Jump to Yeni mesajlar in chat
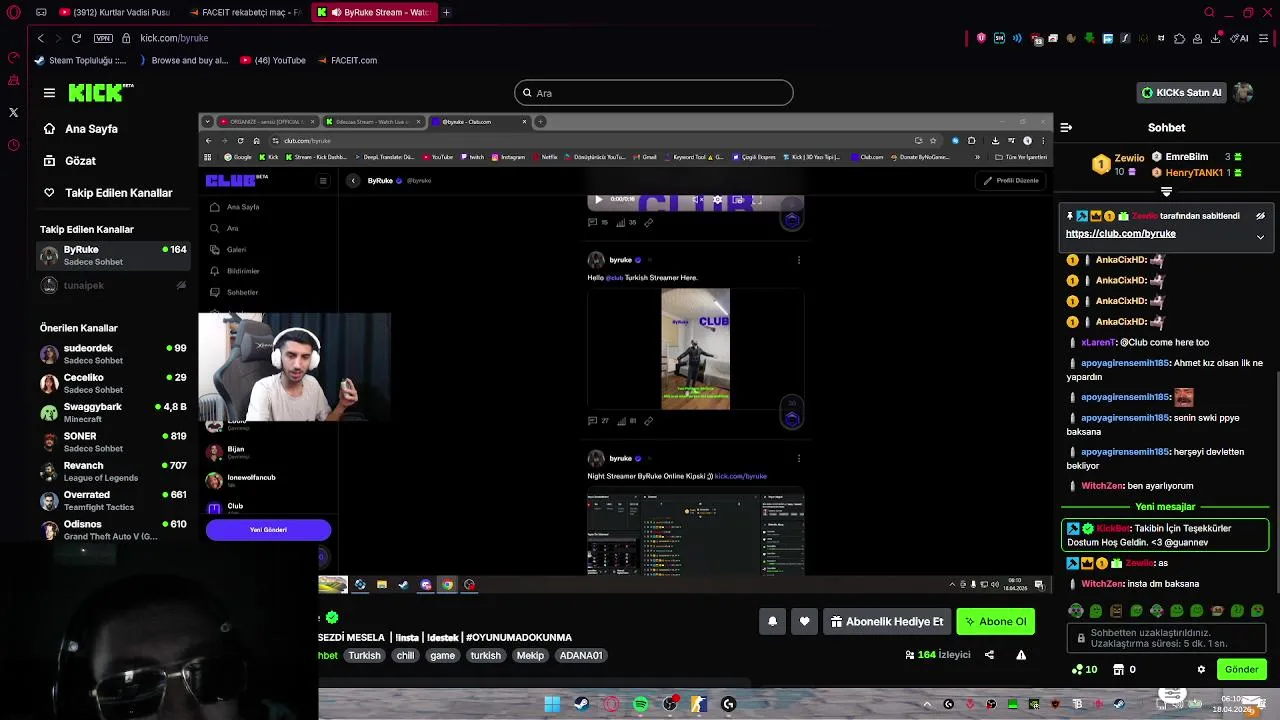 tap(1165, 507)
